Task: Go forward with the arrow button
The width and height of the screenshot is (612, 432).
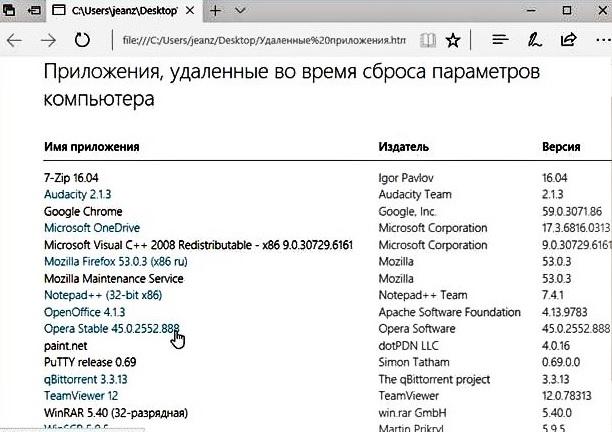Action: click(48, 40)
